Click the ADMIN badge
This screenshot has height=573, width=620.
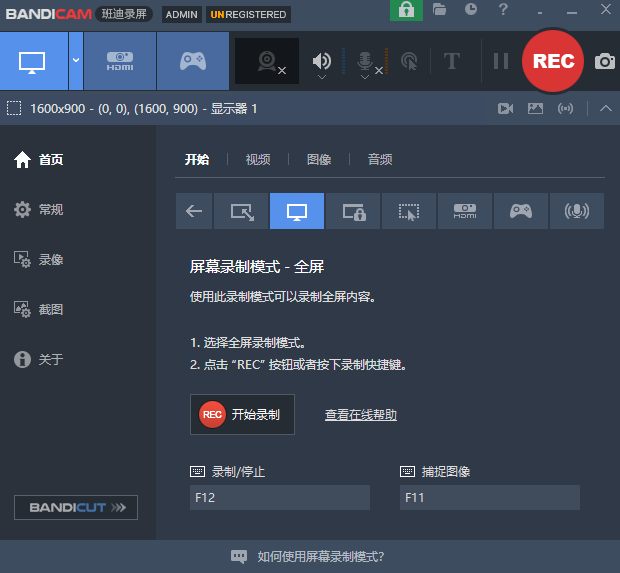(x=181, y=15)
